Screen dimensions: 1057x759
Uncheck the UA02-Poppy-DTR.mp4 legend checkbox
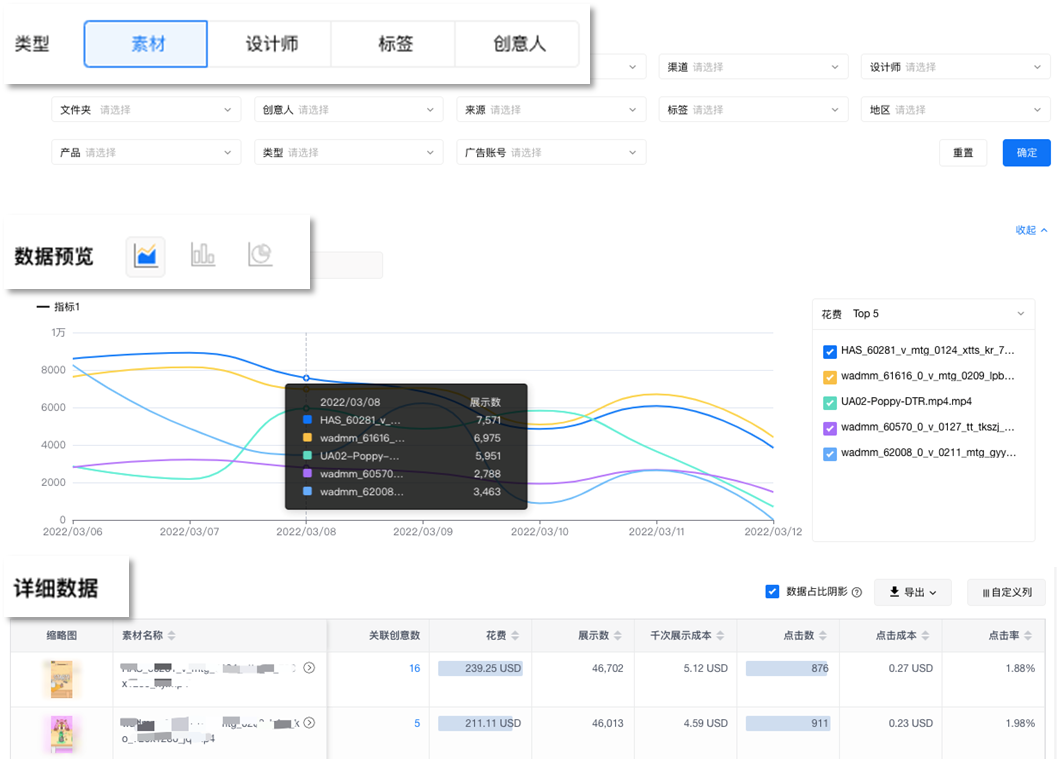[x=829, y=403]
